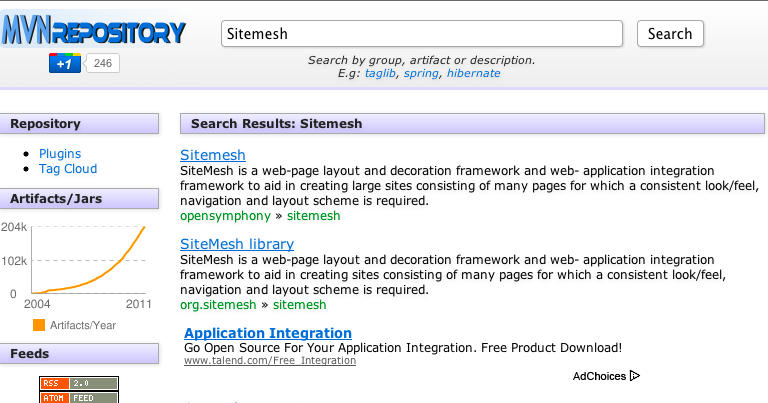Open the RSS 2.0 feed badge
Viewport: 768px width, 403px height.
(x=79, y=383)
